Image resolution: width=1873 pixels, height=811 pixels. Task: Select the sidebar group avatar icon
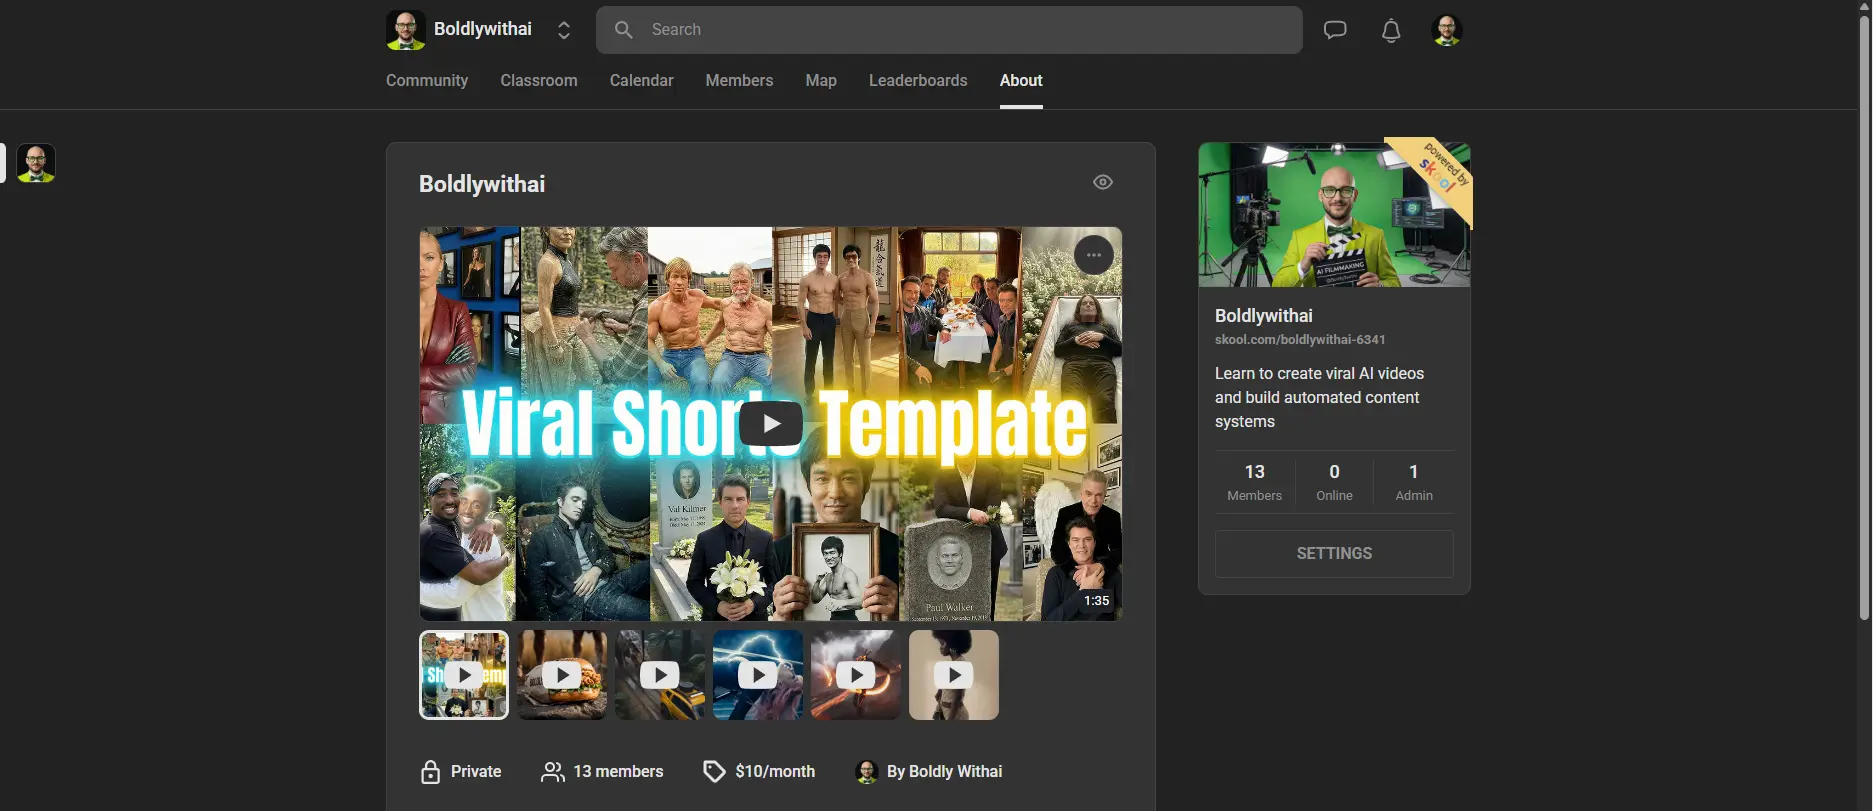36,162
